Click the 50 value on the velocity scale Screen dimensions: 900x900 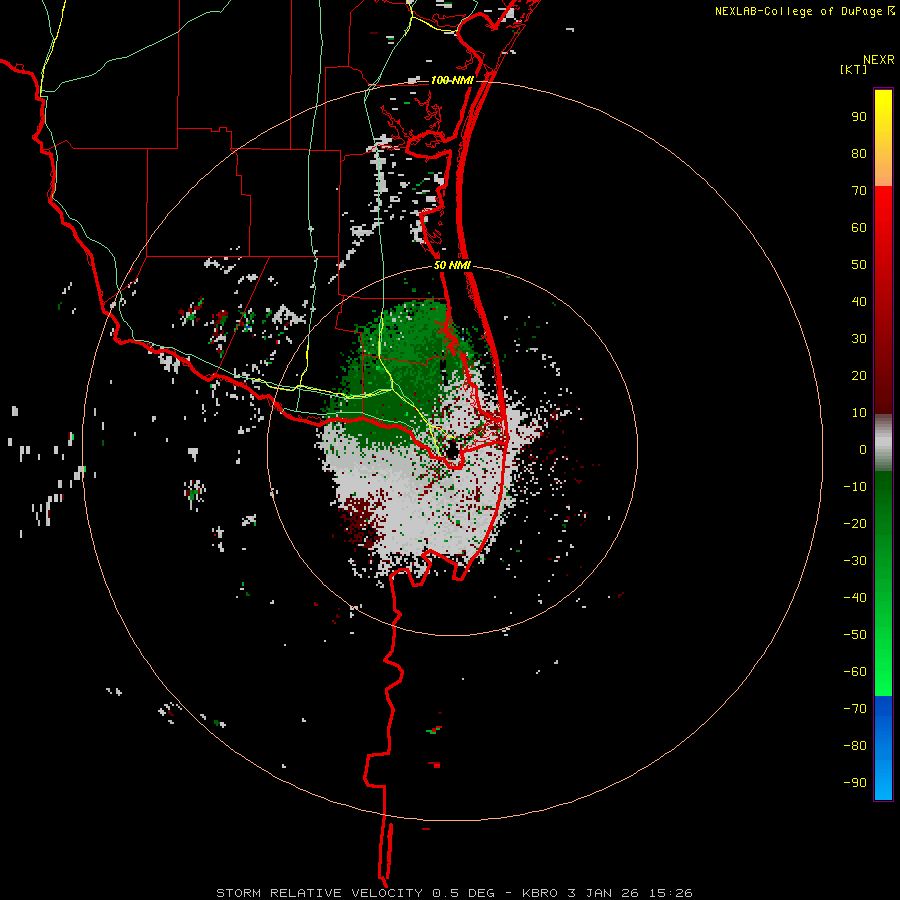(859, 265)
